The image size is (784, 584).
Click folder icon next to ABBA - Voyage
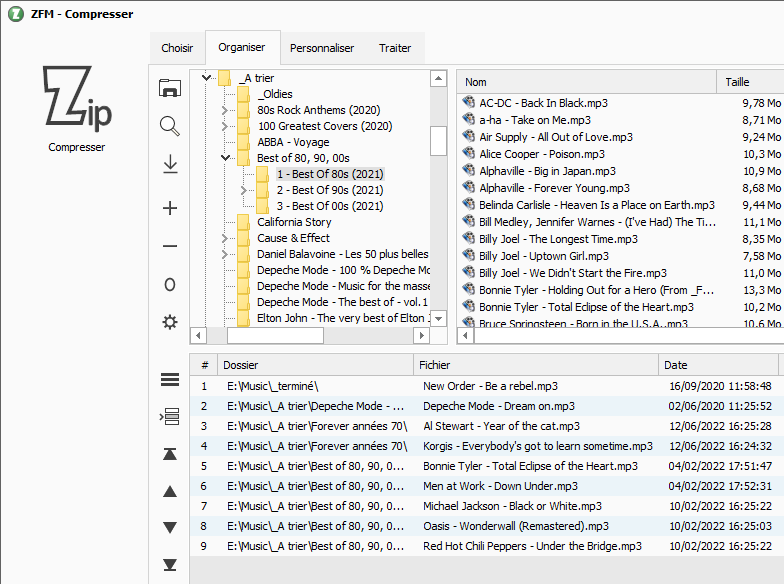coord(244,142)
